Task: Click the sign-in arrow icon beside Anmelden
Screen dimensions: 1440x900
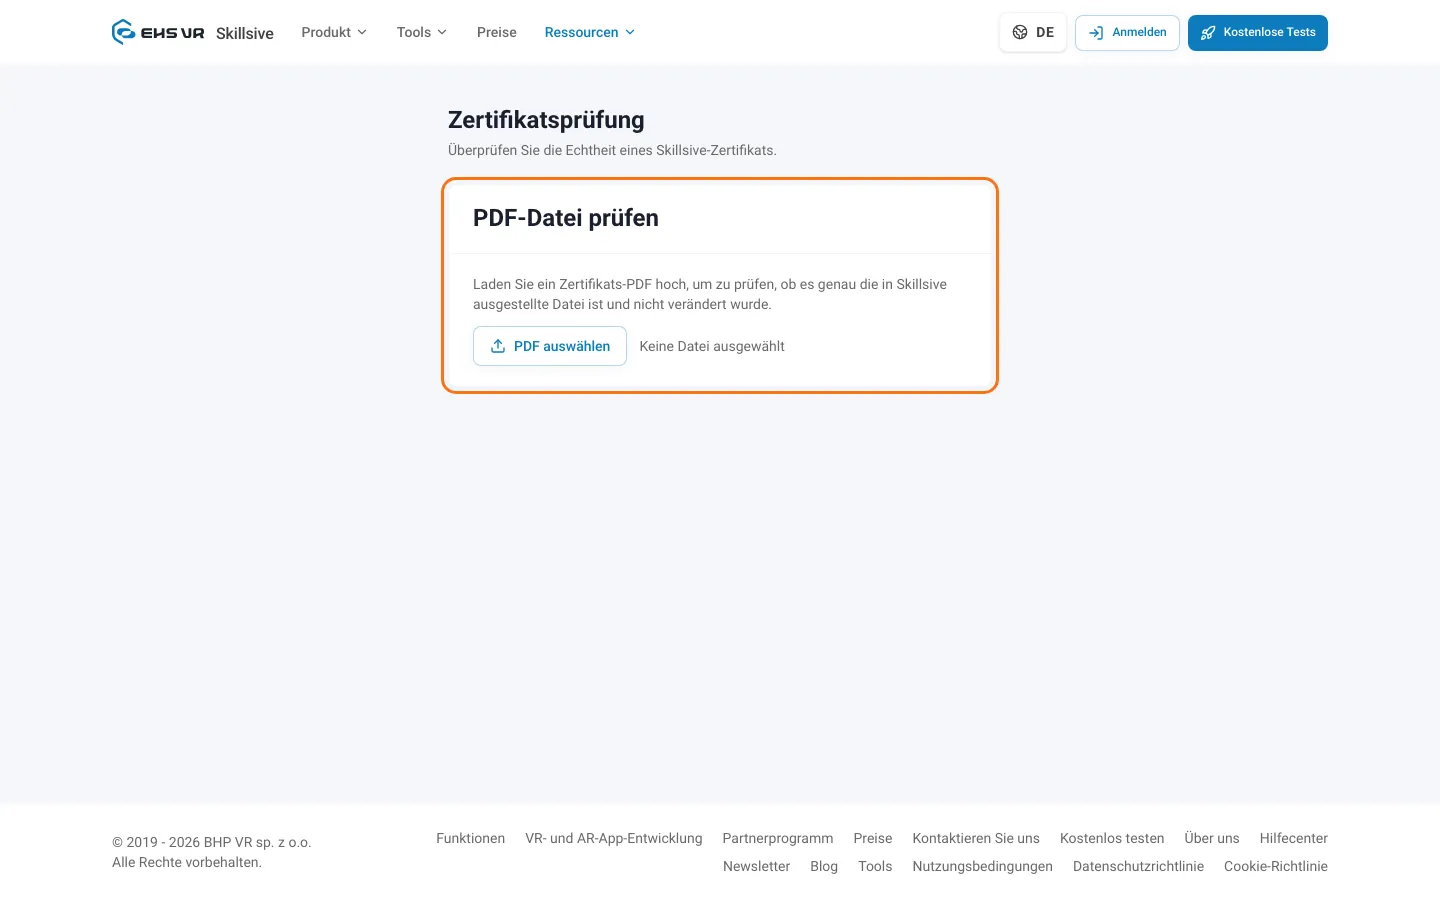Action: [1096, 33]
